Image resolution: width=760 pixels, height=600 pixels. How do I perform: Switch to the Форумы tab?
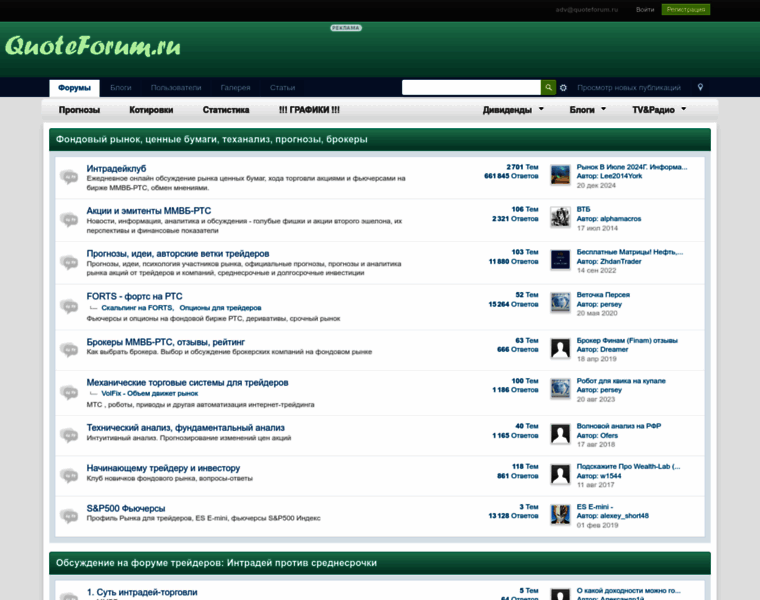pyautogui.click(x=74, y=88)
